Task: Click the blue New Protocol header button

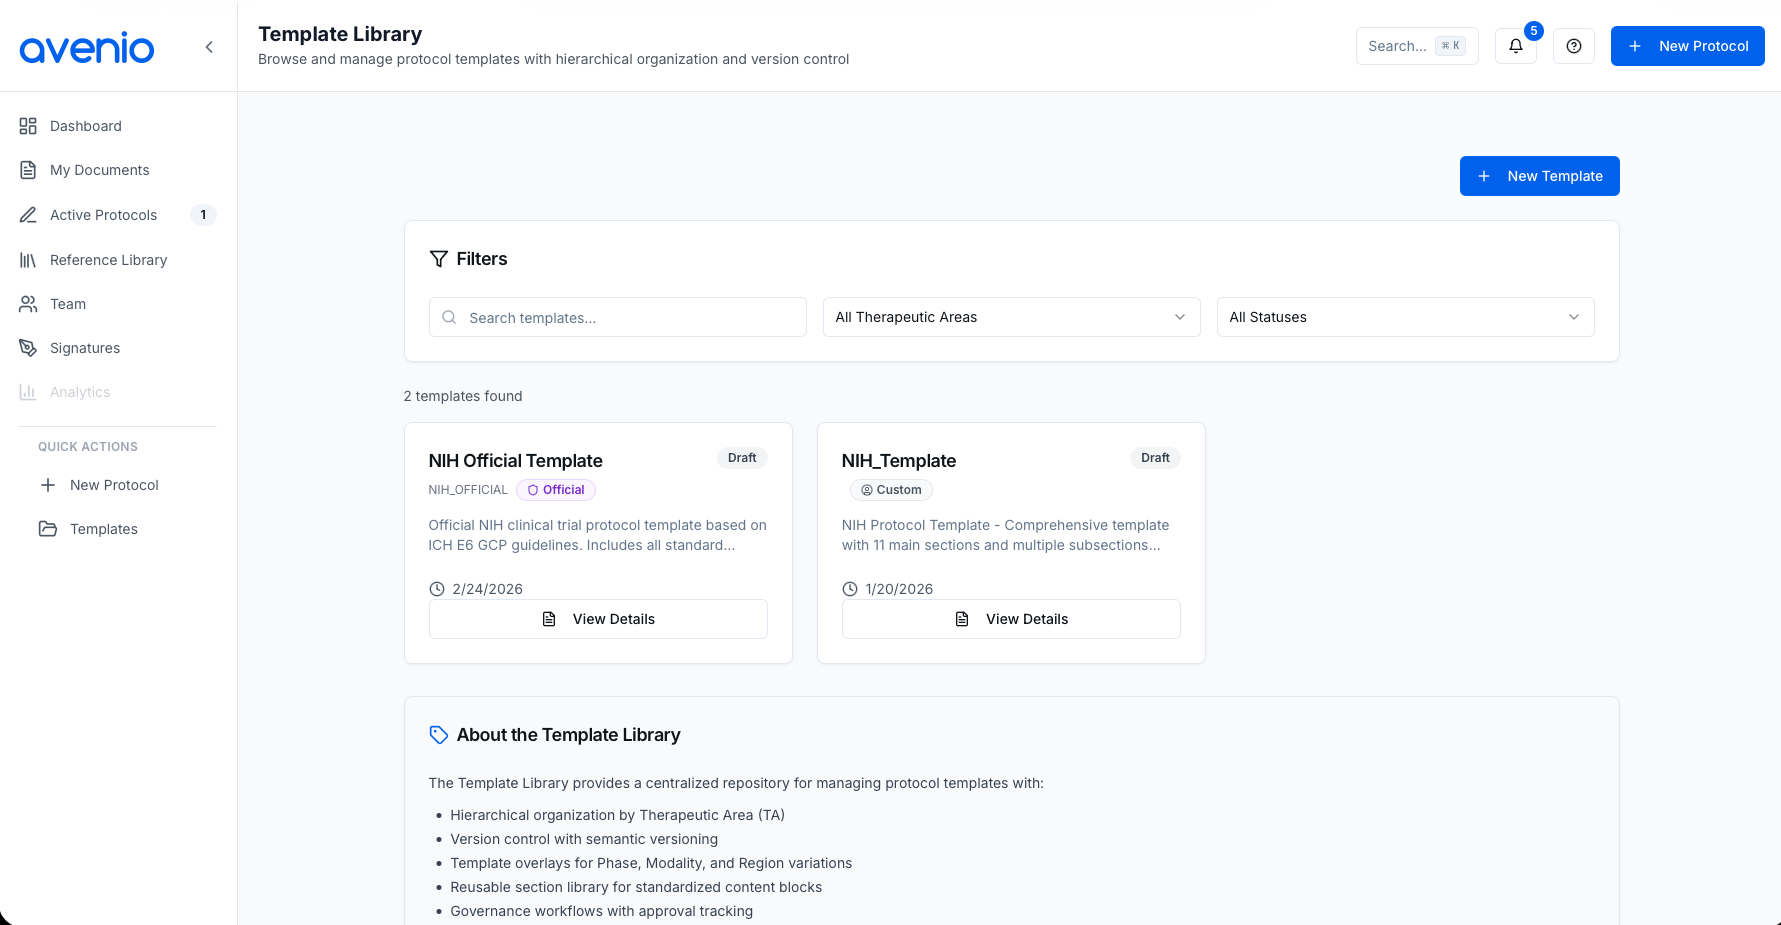Action: click(1687, 46)
